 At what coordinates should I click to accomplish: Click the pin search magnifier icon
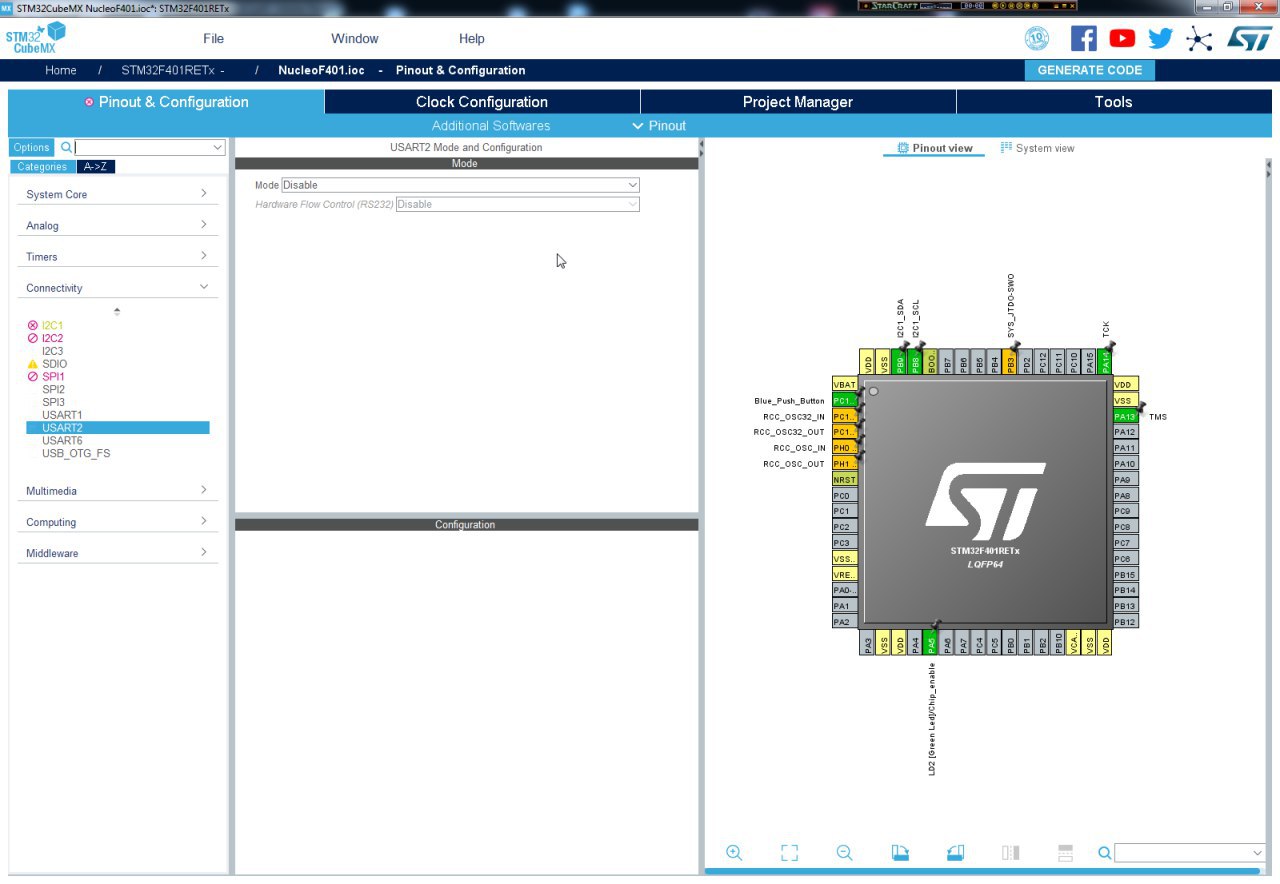pyautogui.click(x=1104, y=853)
